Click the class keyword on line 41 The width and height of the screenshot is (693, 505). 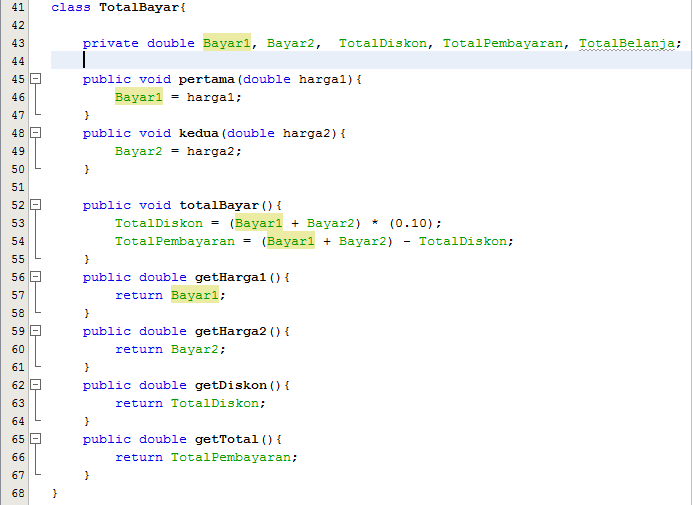[71, 8]
